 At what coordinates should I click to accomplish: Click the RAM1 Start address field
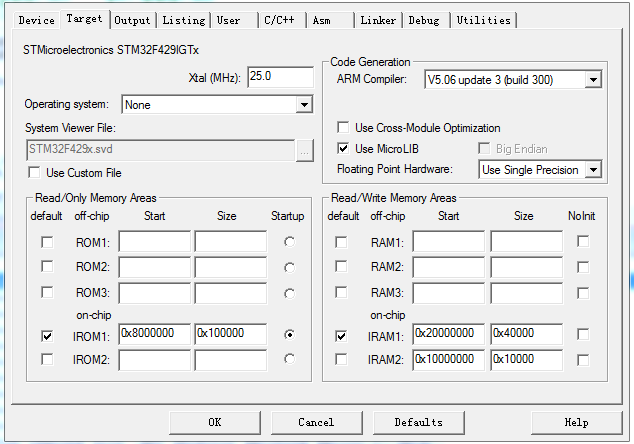448,241
